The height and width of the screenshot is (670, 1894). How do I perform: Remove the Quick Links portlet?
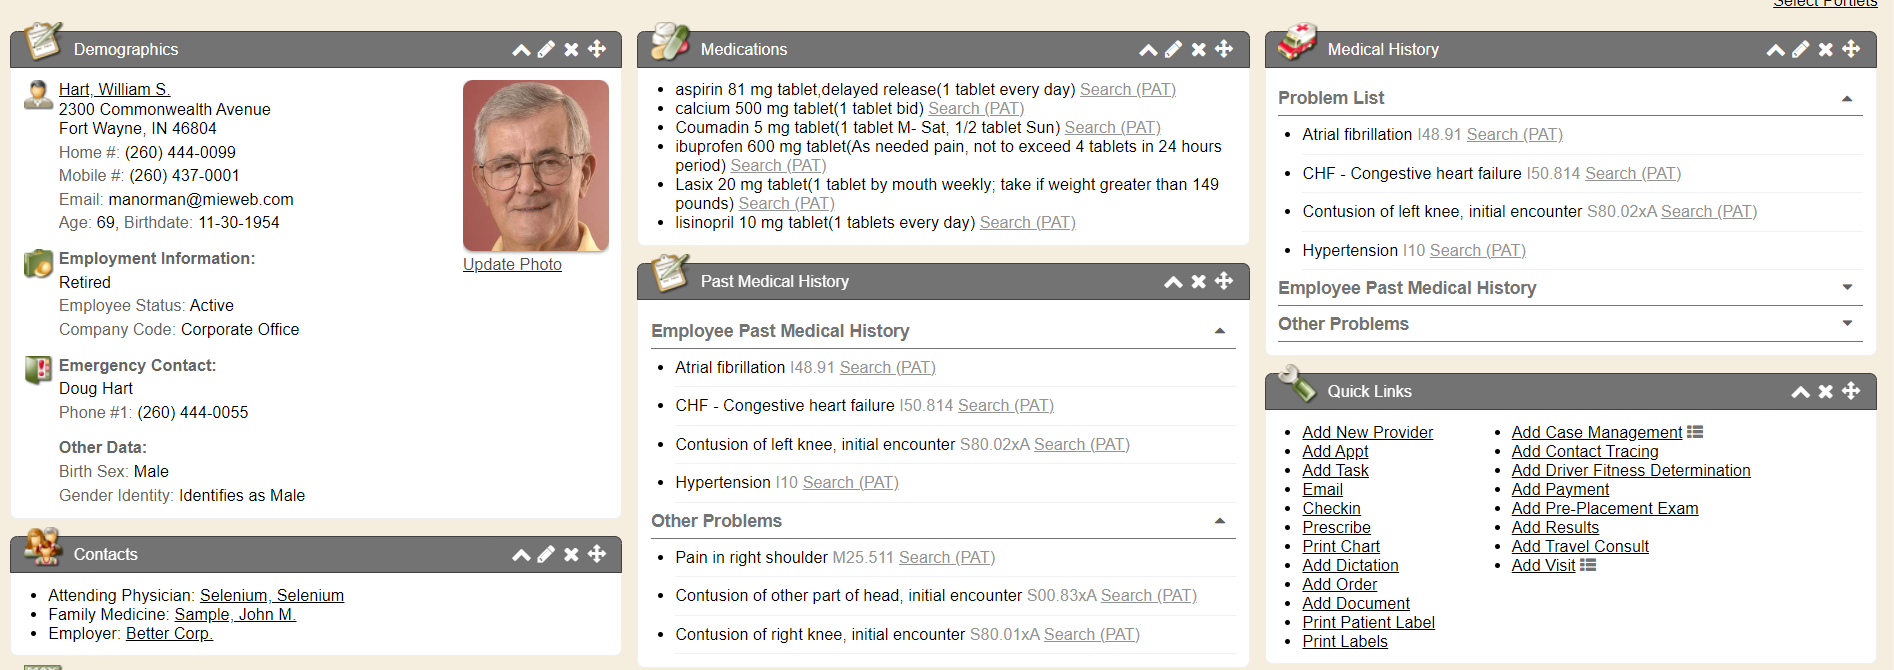(1825, 391)
